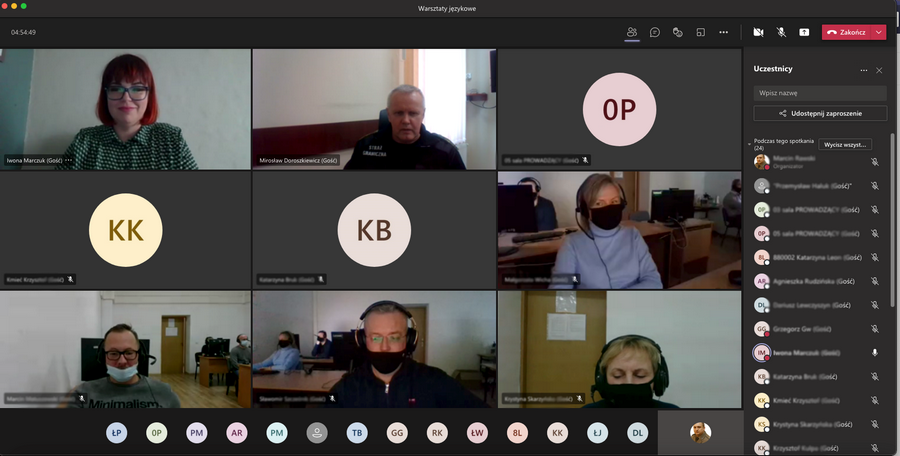Open the reactions menu icon
This screenshot has height=456, width=900.
point(677,32)
